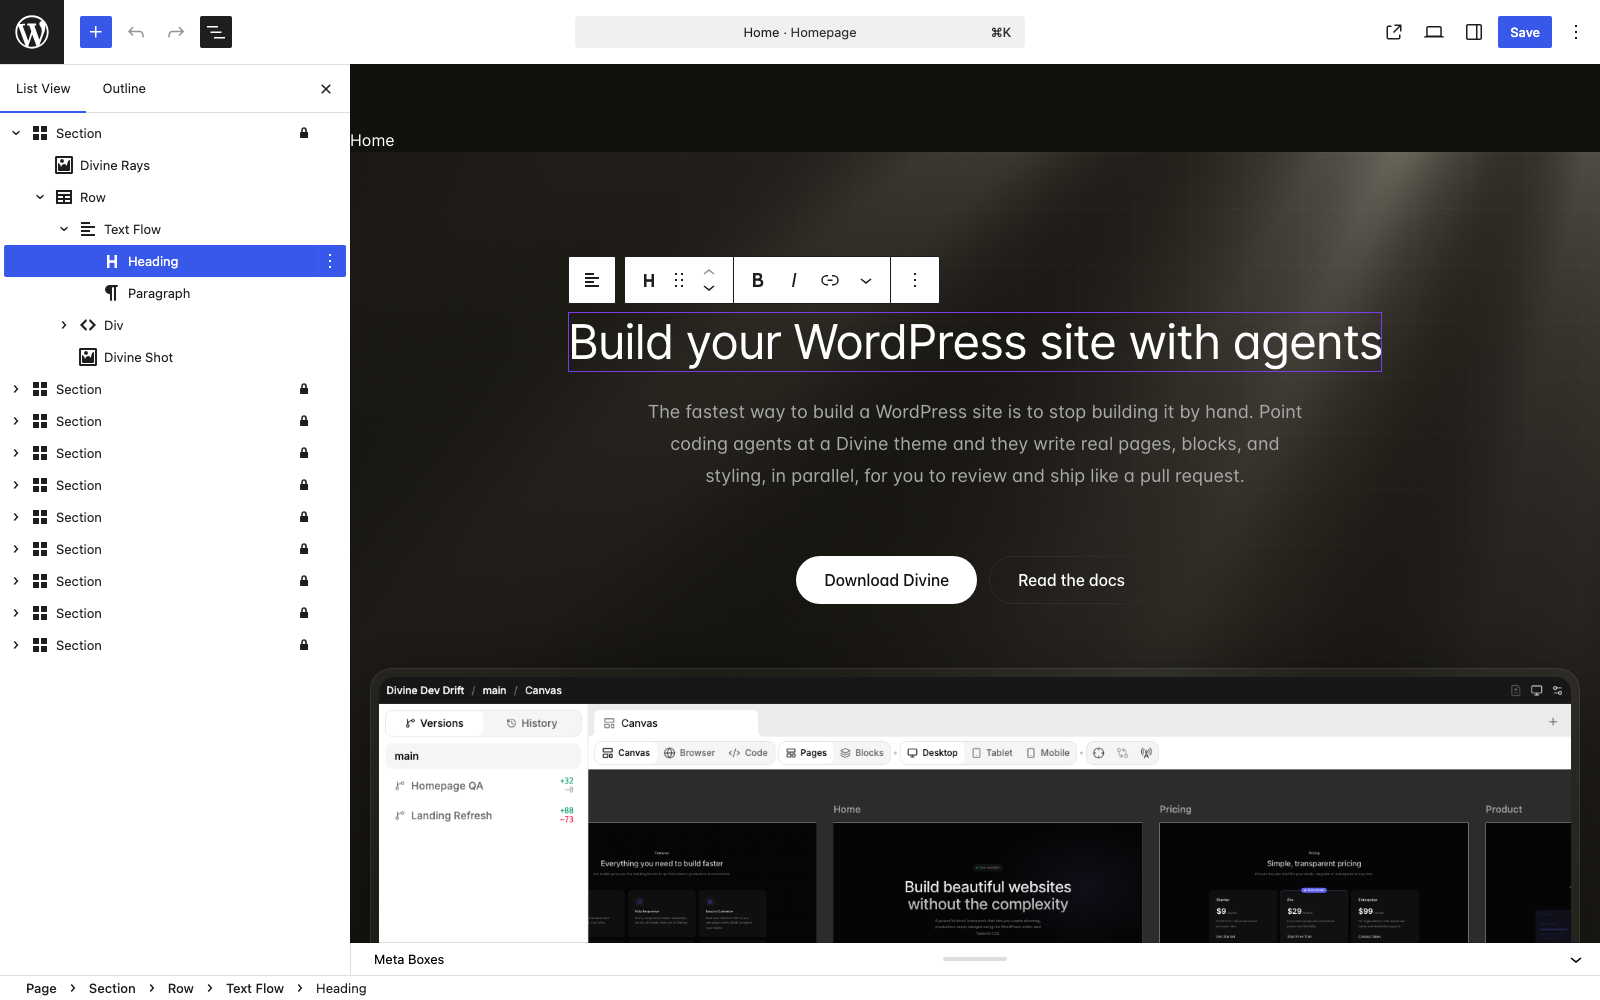
Task: Change the Heading block type
Action: click(649, 280)
